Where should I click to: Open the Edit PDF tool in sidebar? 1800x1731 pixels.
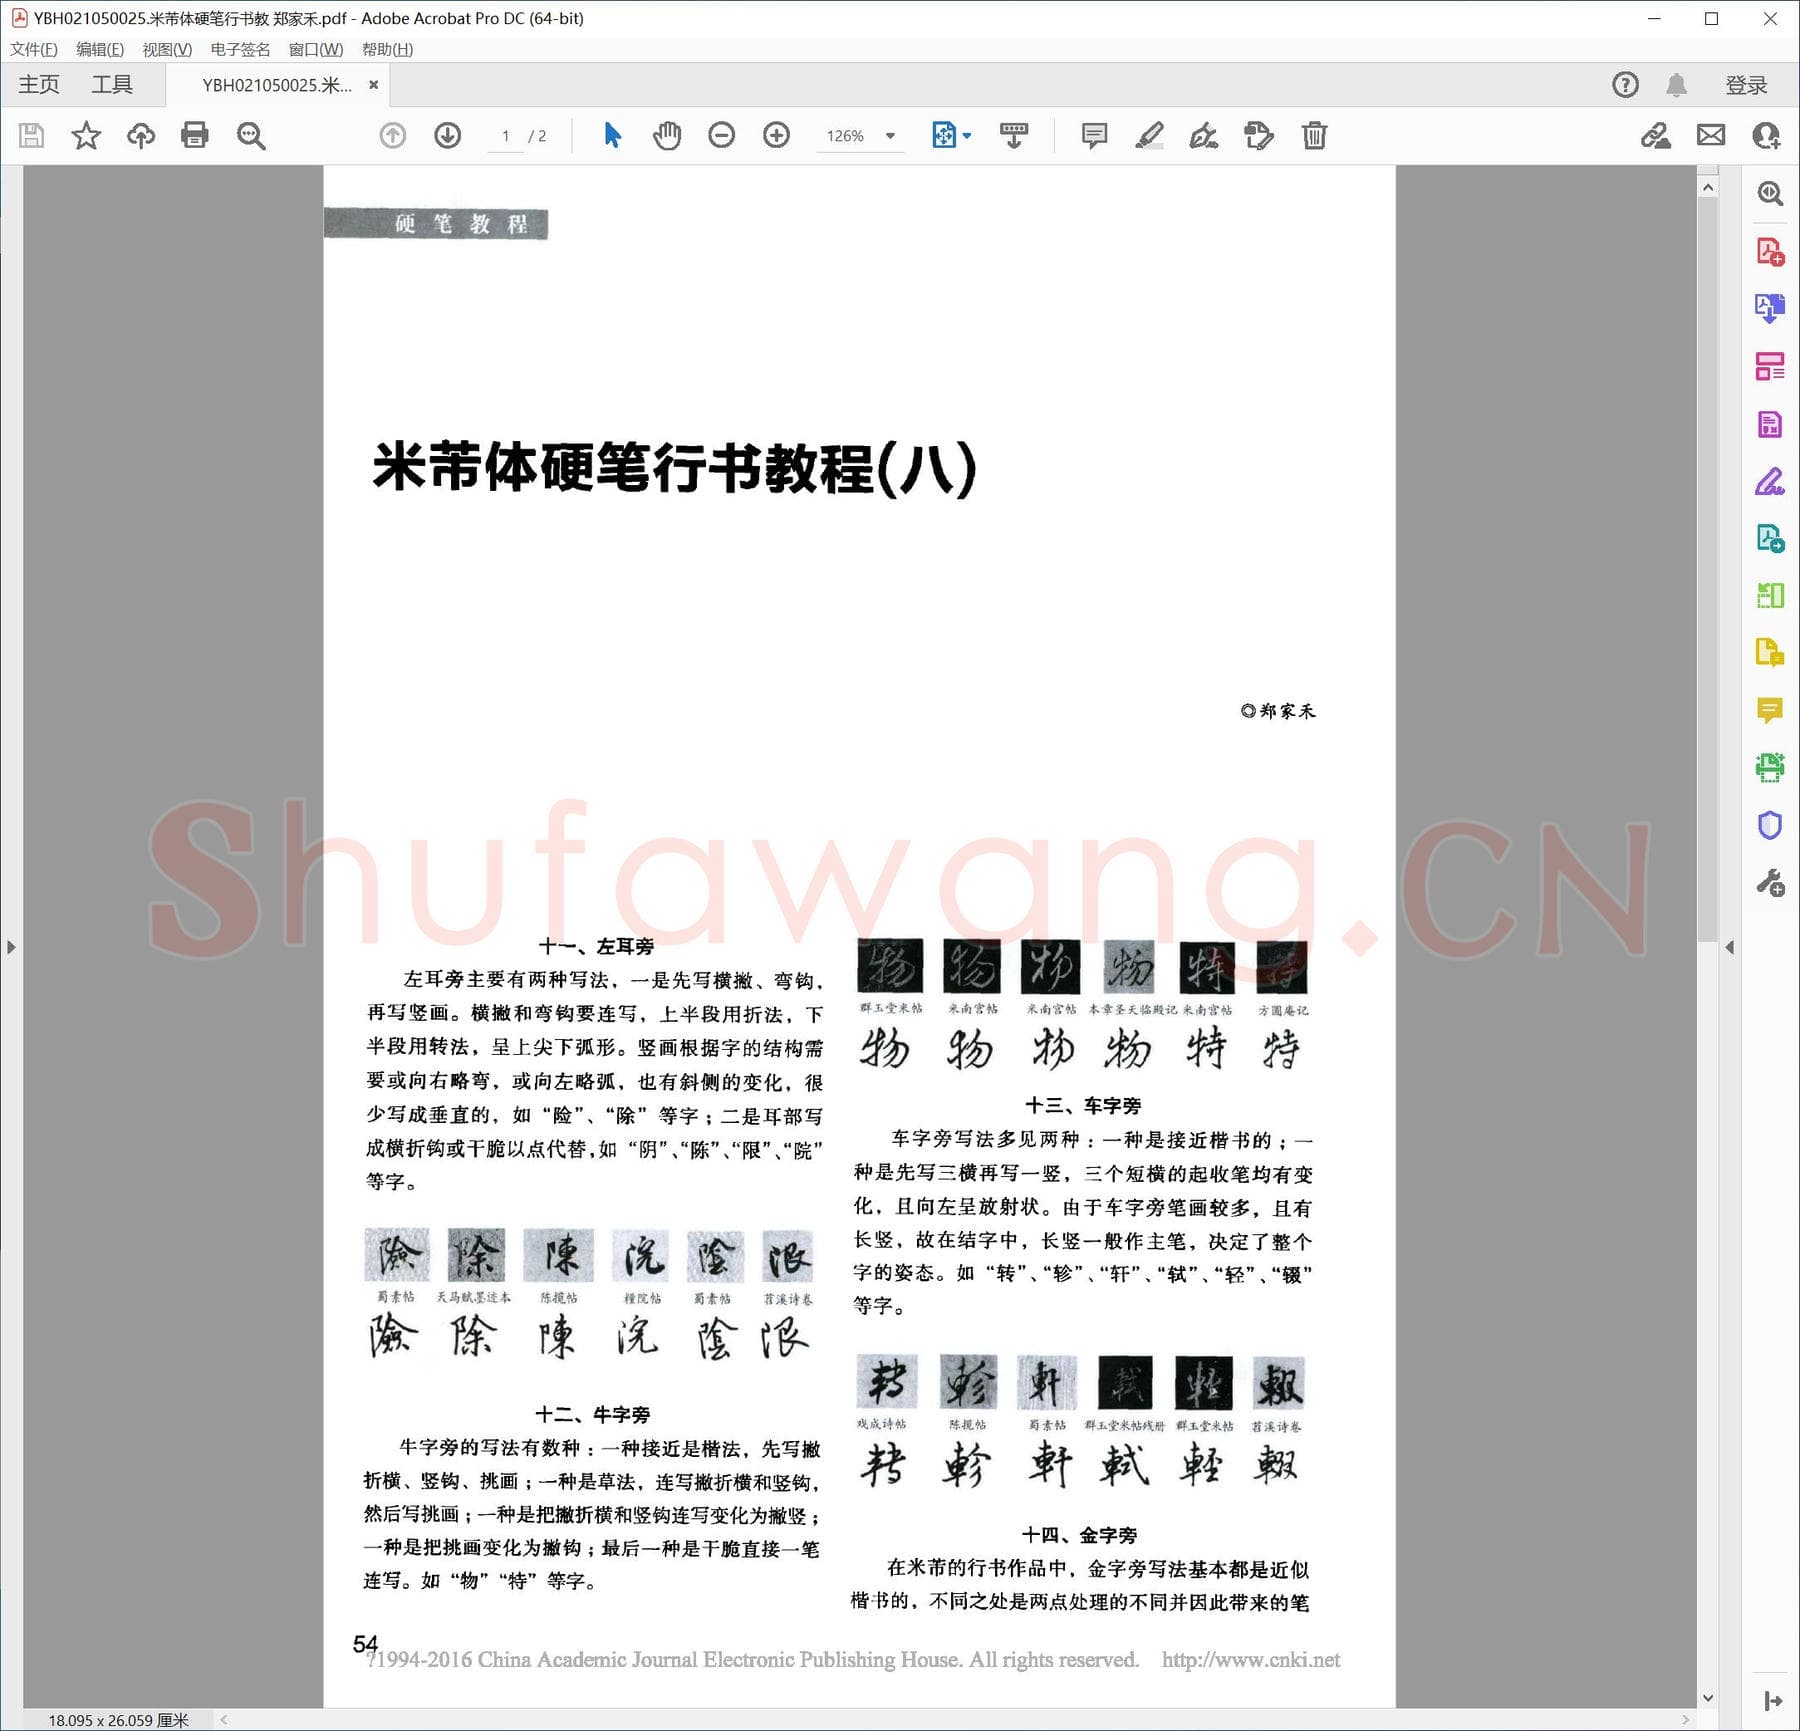[1770, 424]
